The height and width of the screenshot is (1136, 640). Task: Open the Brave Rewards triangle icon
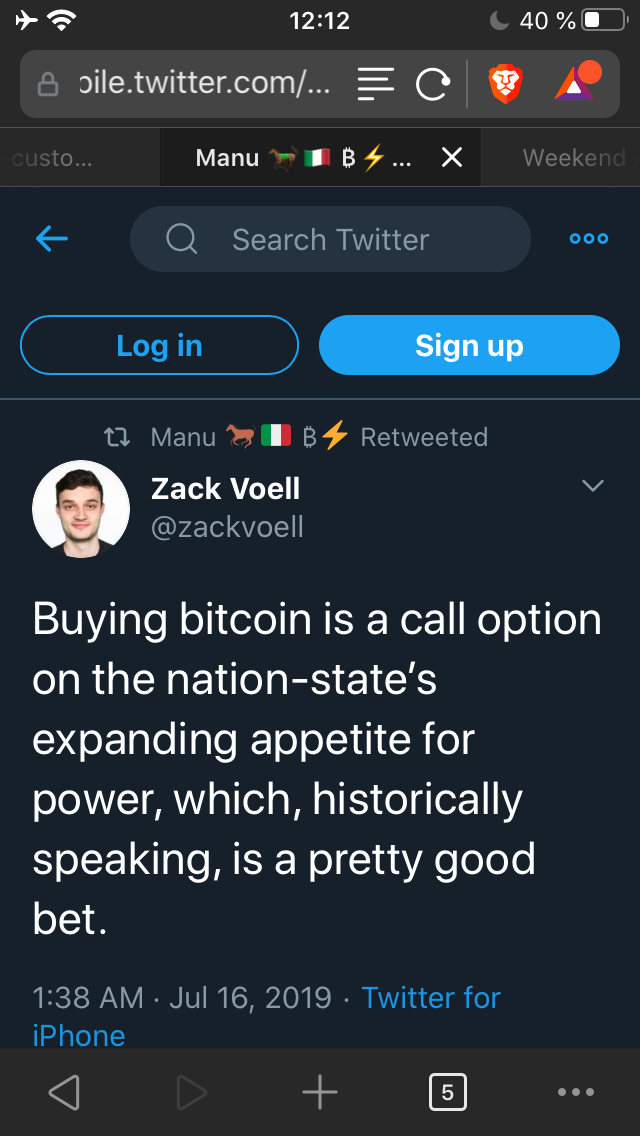tap(576, 83)
